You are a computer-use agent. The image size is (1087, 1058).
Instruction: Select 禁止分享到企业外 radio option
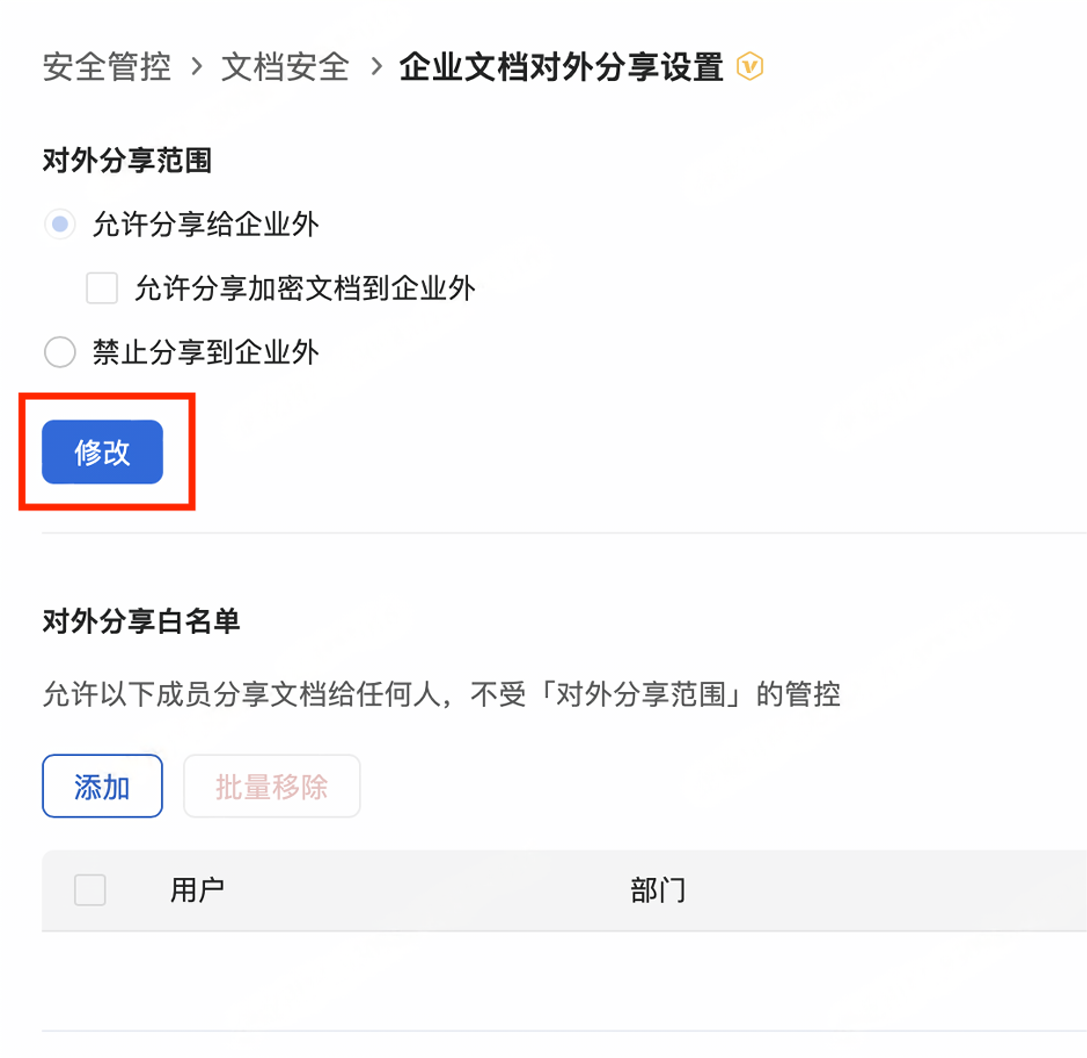[60, 352]
